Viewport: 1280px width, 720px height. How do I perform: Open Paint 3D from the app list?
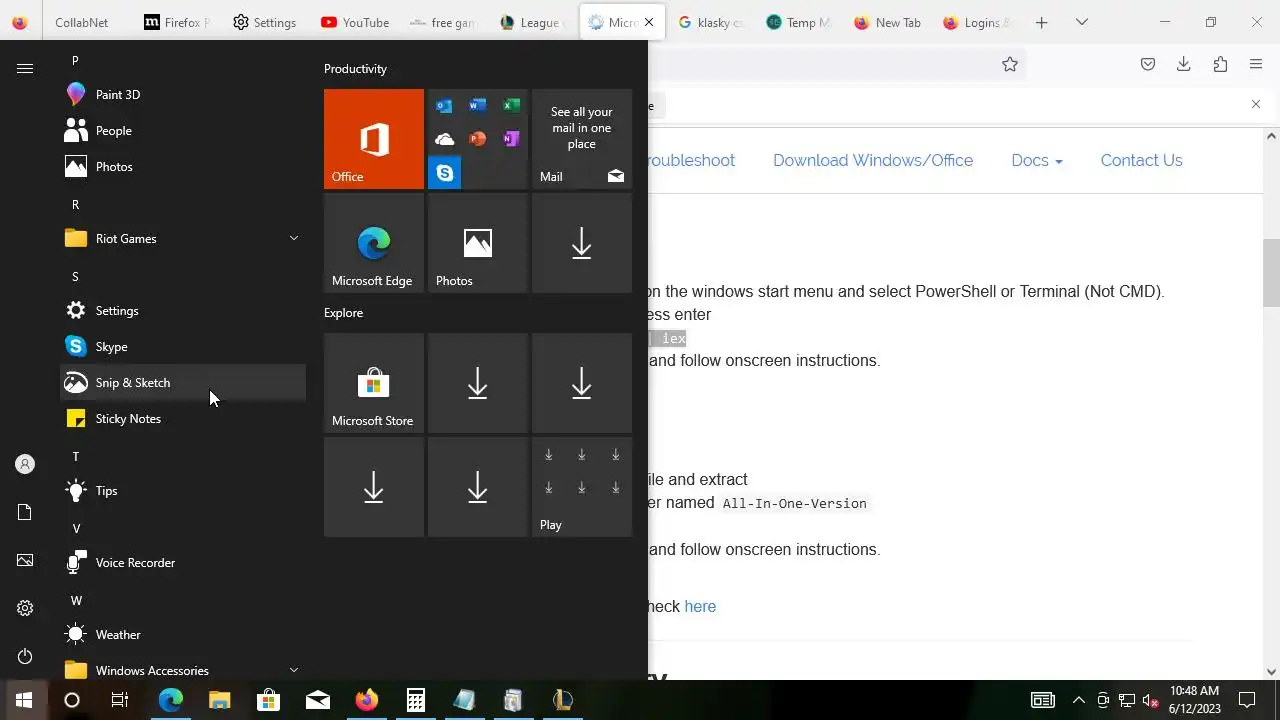(183, 95)
